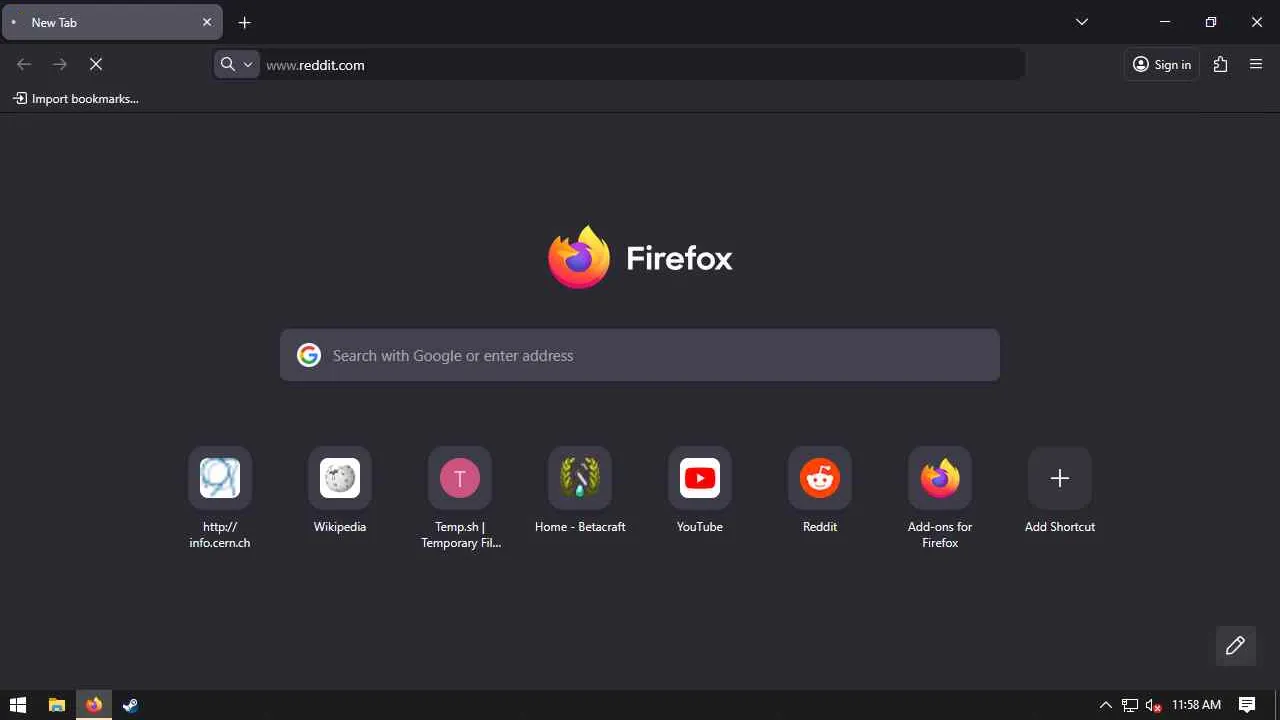Click the muted volume tray icon
Viewport: 1280px width, 720px height.
[x=1154, y=705]
